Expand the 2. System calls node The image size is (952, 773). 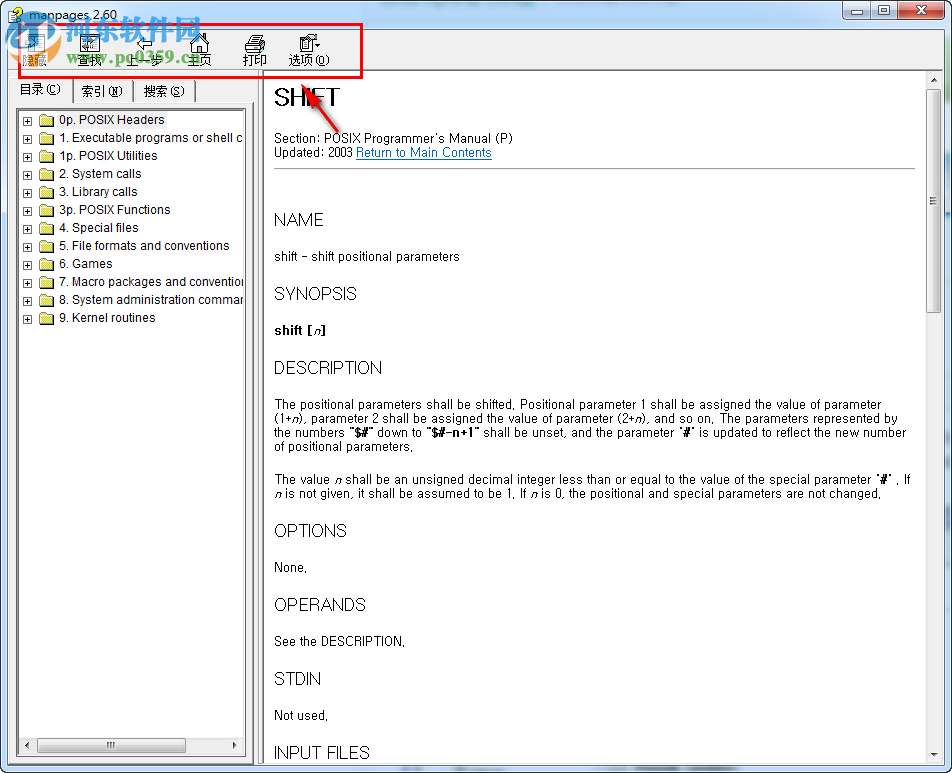pos(27,175)
